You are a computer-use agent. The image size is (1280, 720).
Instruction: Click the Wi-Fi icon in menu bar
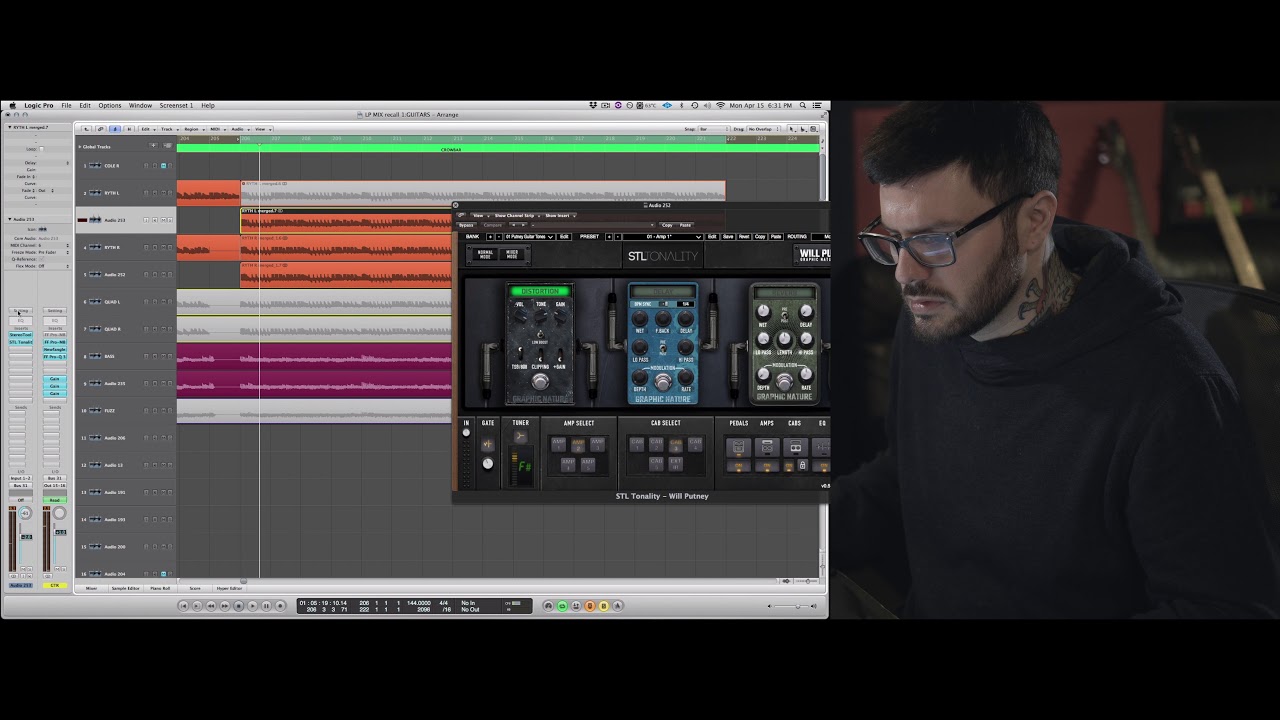720,105
